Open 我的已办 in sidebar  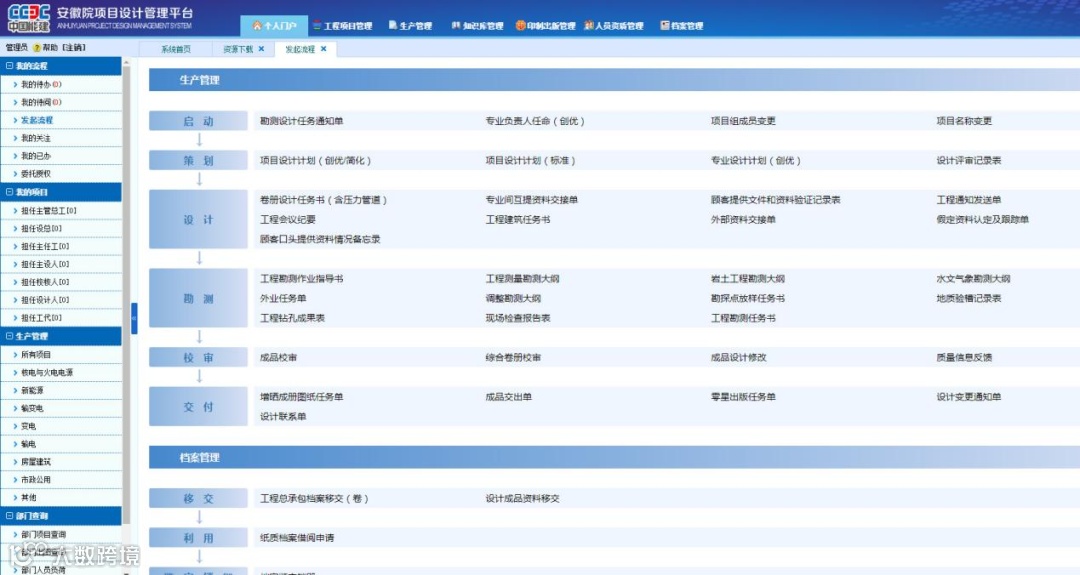[x=61, y=156]
